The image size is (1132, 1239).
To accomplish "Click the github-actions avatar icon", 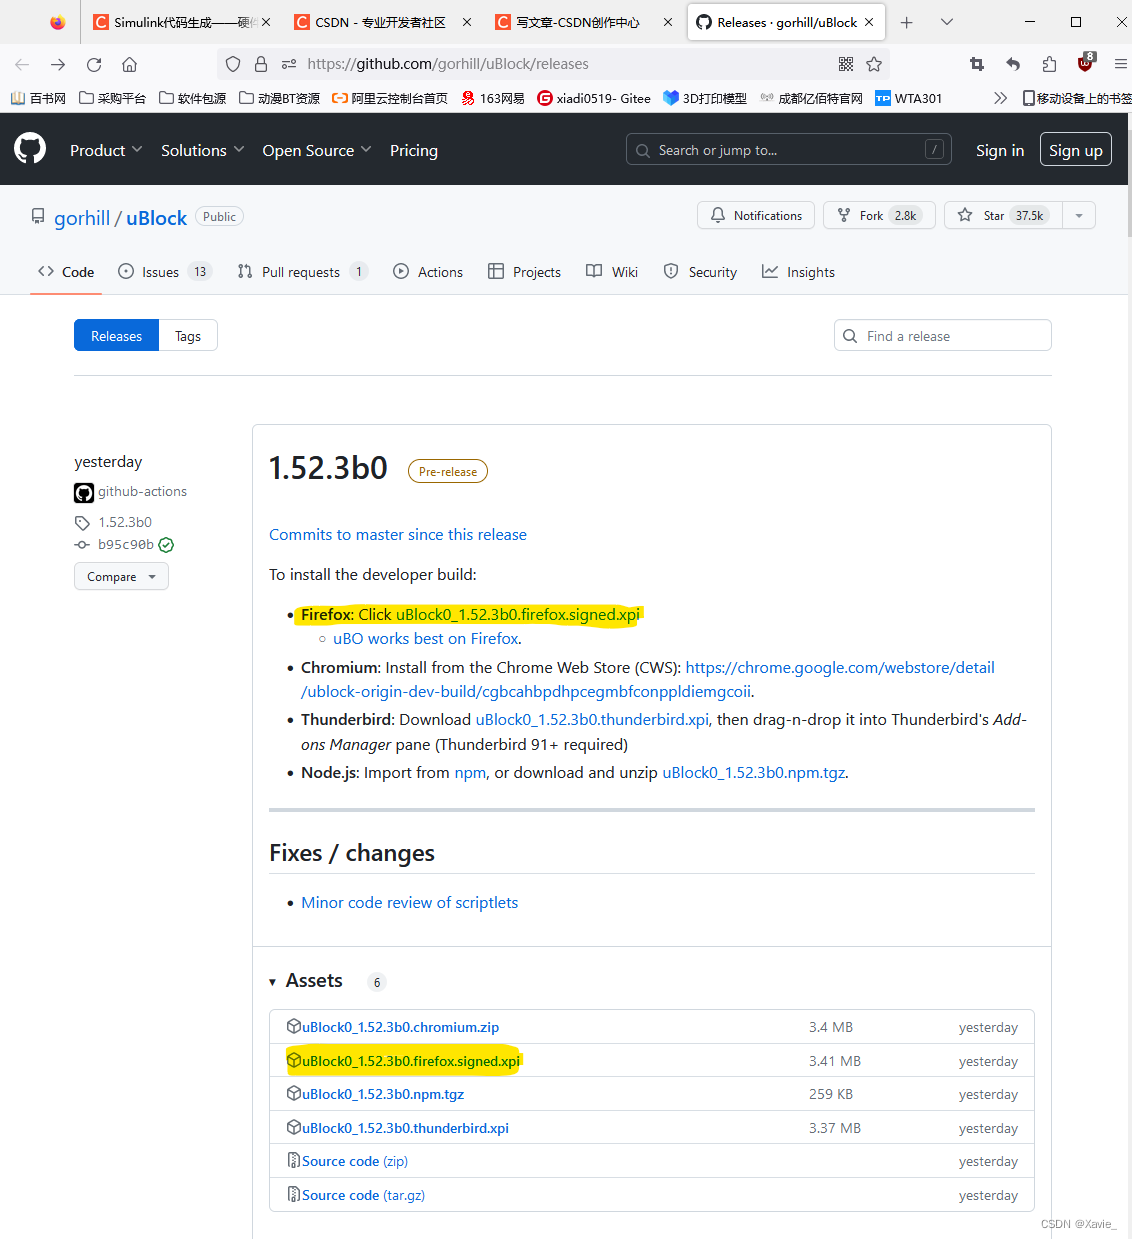I will click(83, 492).
